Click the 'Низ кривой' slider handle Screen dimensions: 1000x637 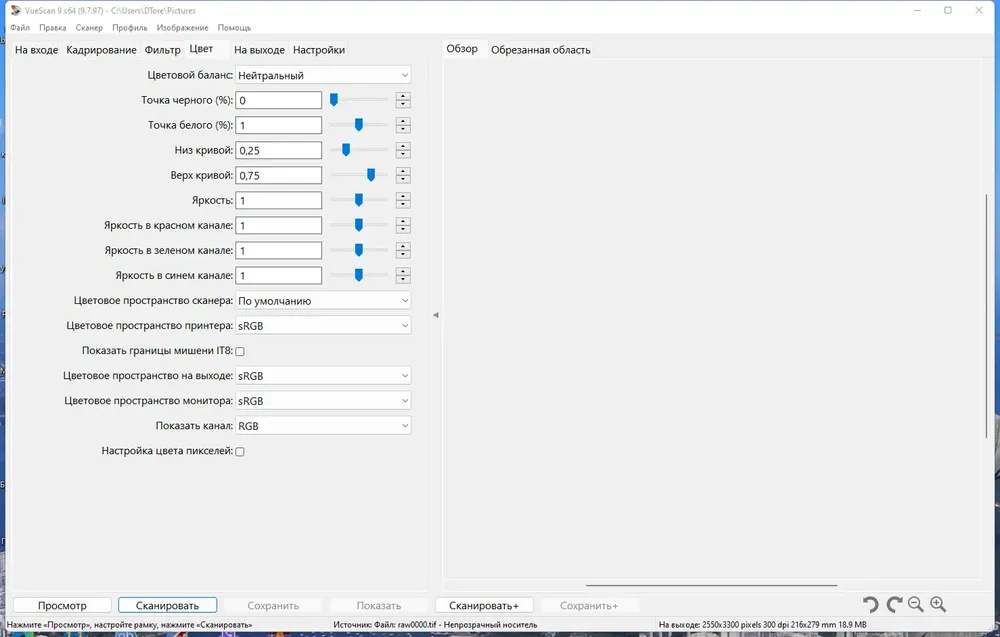click(x=346, y=150)
